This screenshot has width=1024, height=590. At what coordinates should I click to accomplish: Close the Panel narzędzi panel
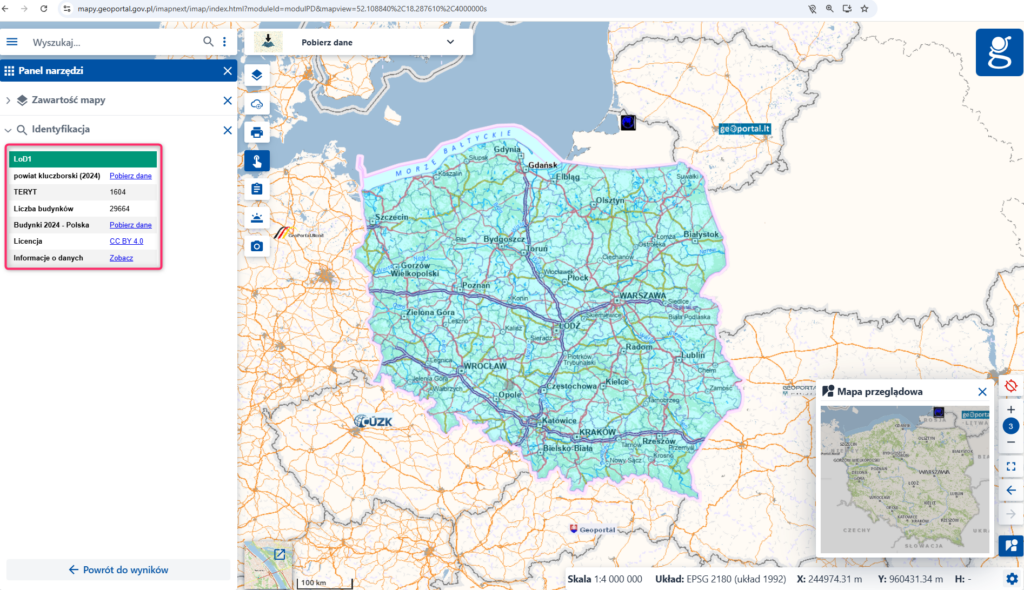pos(227,71)
